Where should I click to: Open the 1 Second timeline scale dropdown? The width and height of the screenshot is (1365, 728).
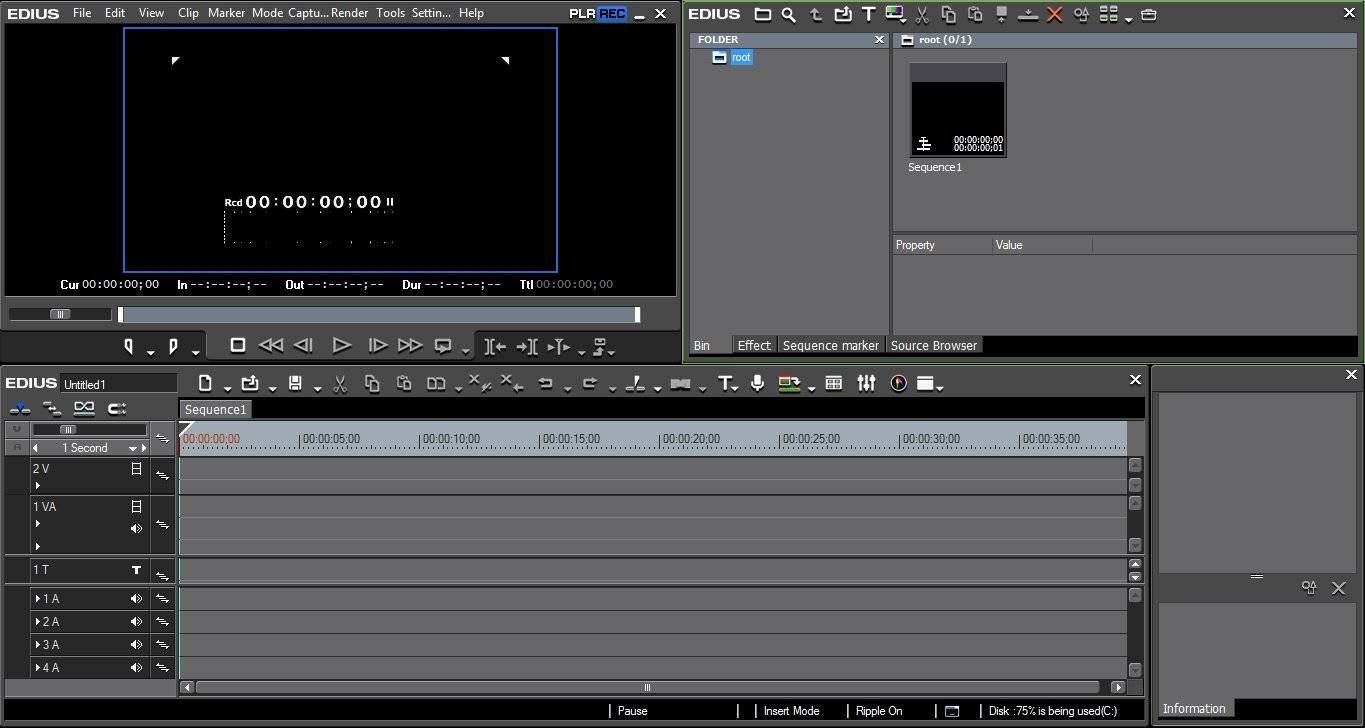132,448
